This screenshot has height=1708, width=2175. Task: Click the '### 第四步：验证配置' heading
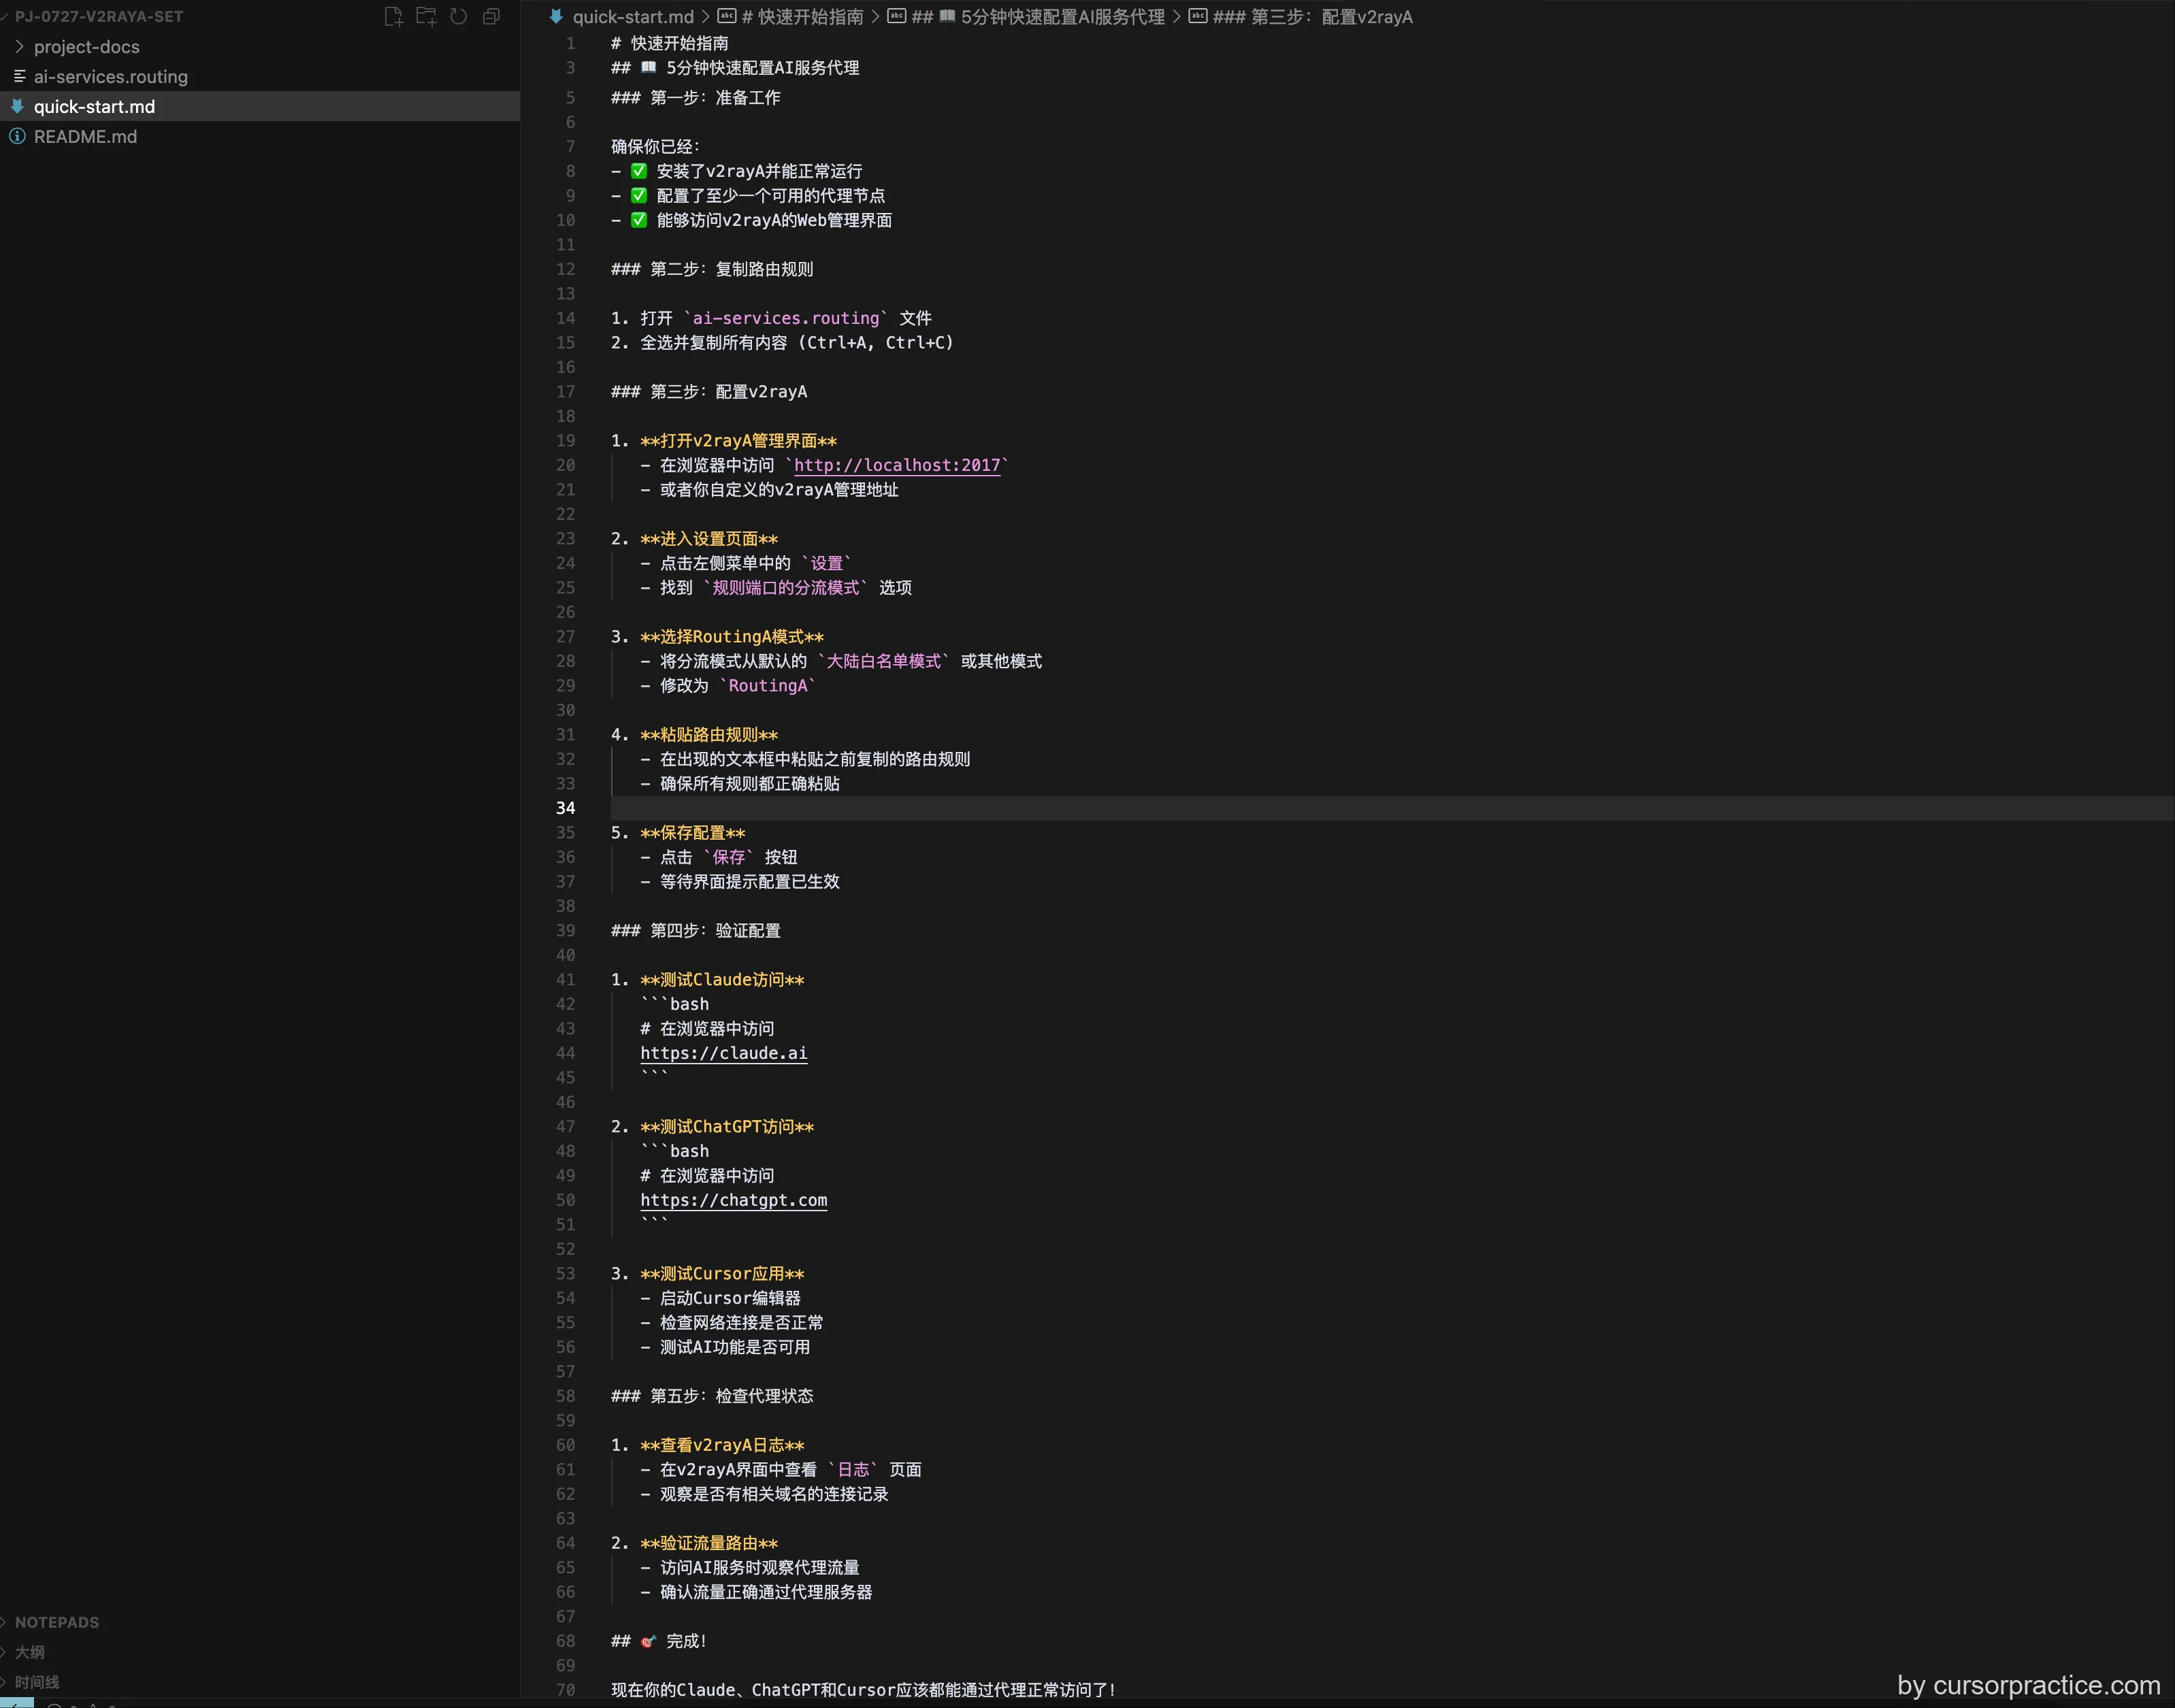tap(696, 930)
